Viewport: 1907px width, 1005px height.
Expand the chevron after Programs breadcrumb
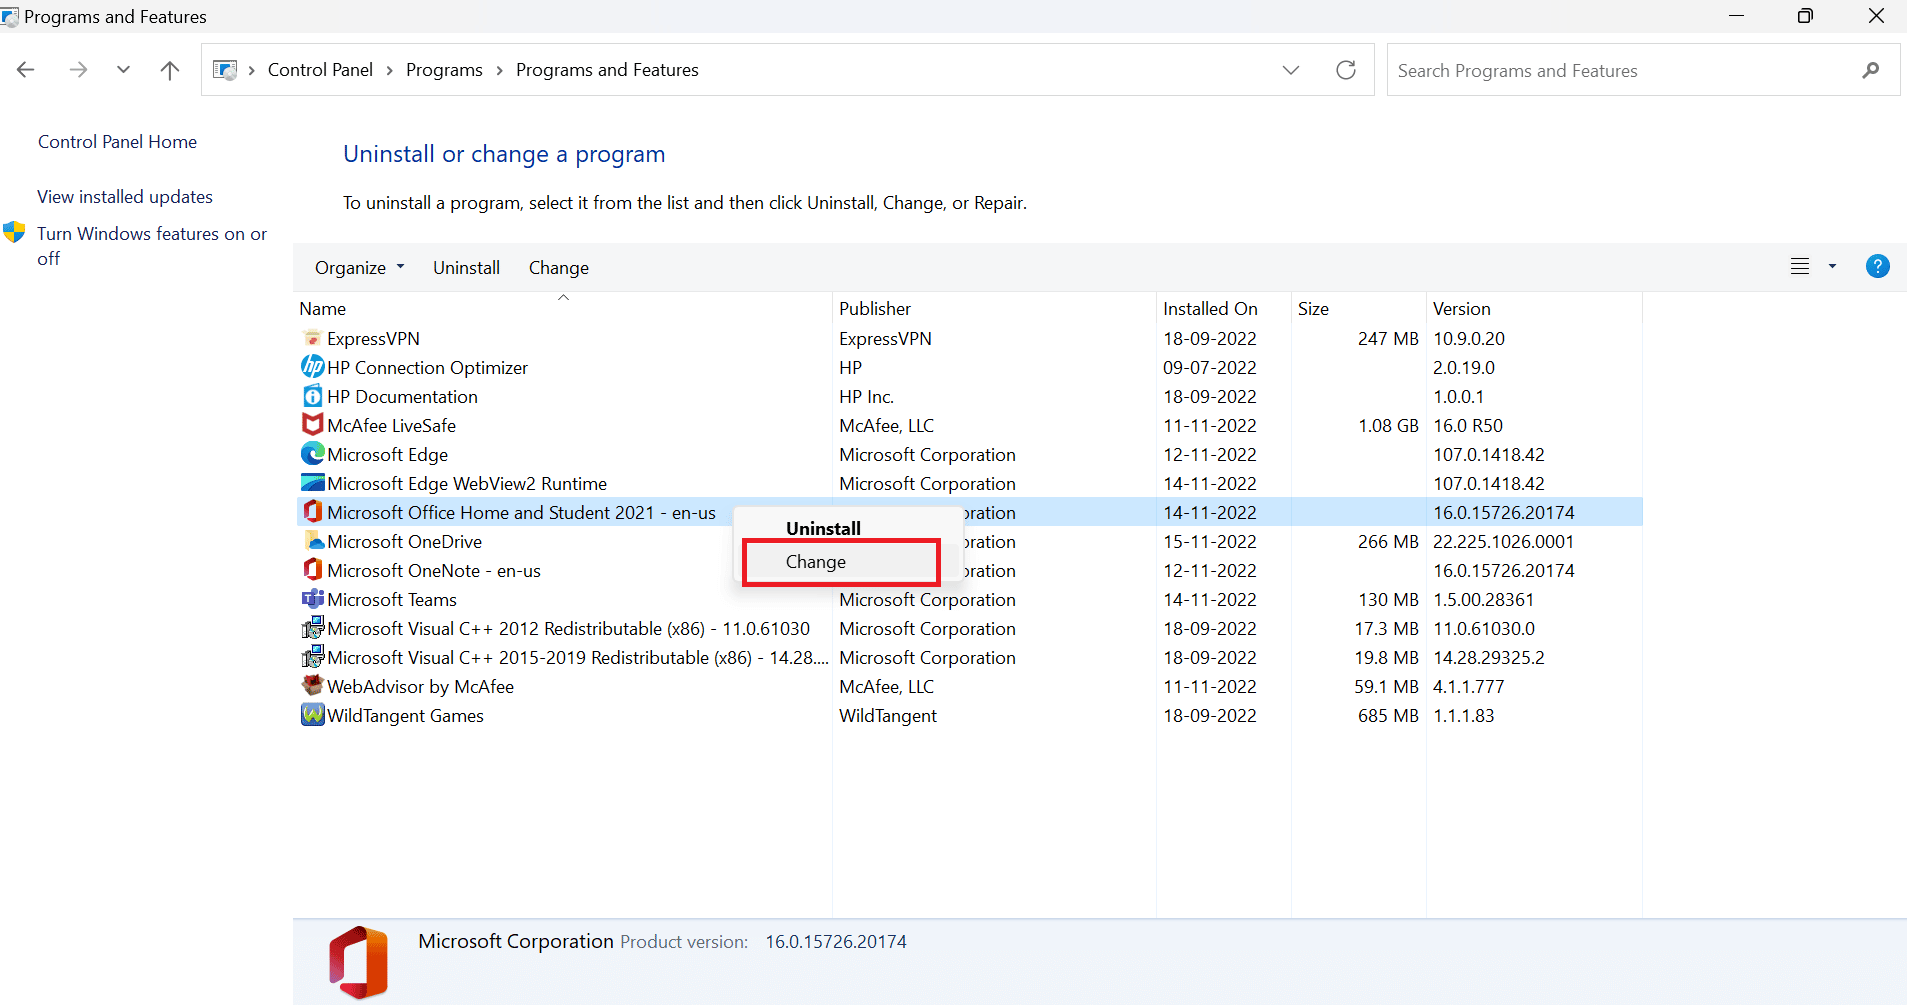point(499,70)
